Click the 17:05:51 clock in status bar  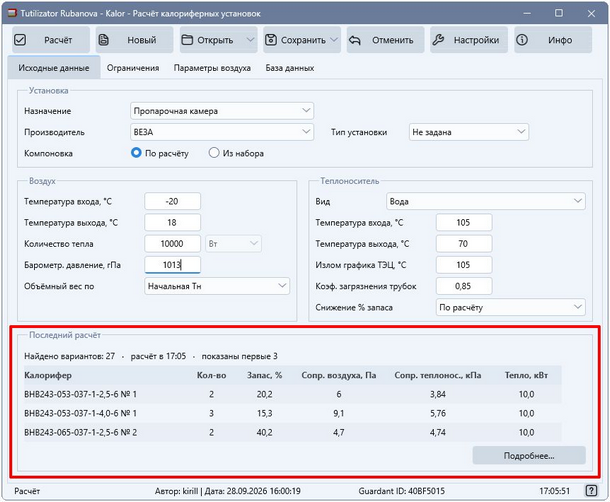[554, 491]
